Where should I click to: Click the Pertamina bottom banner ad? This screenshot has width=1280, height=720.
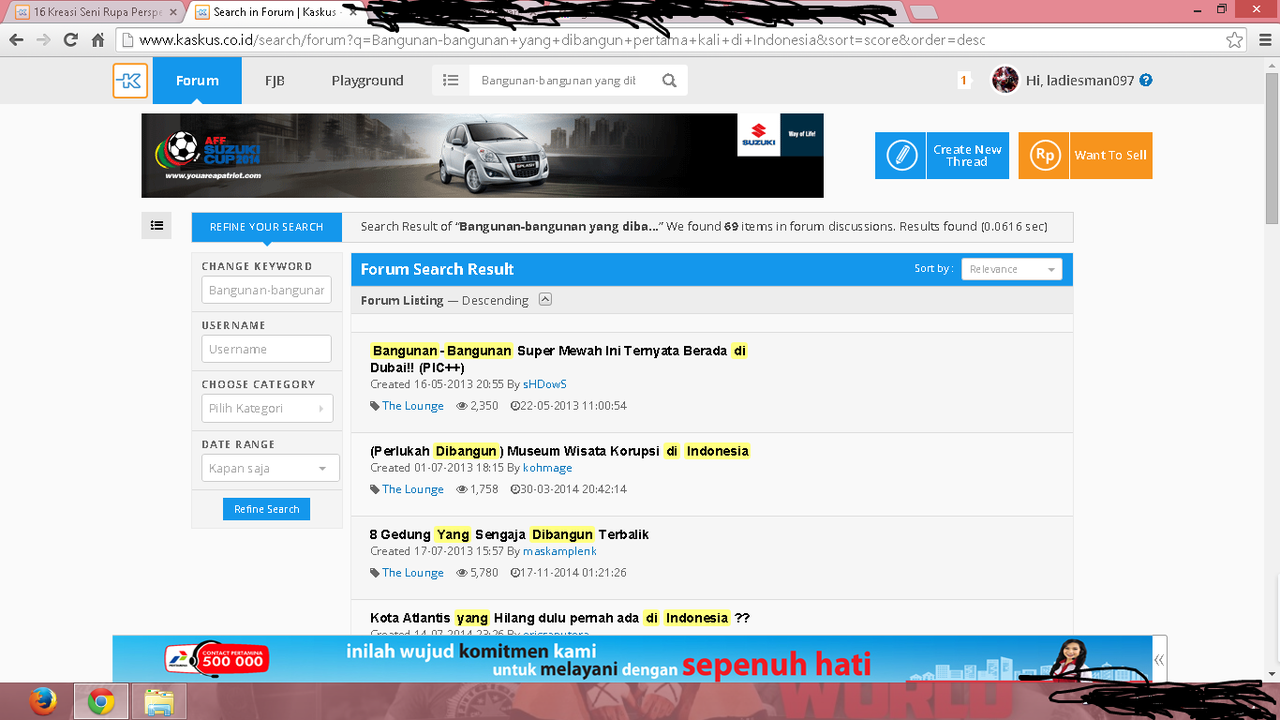click(632, 659)
